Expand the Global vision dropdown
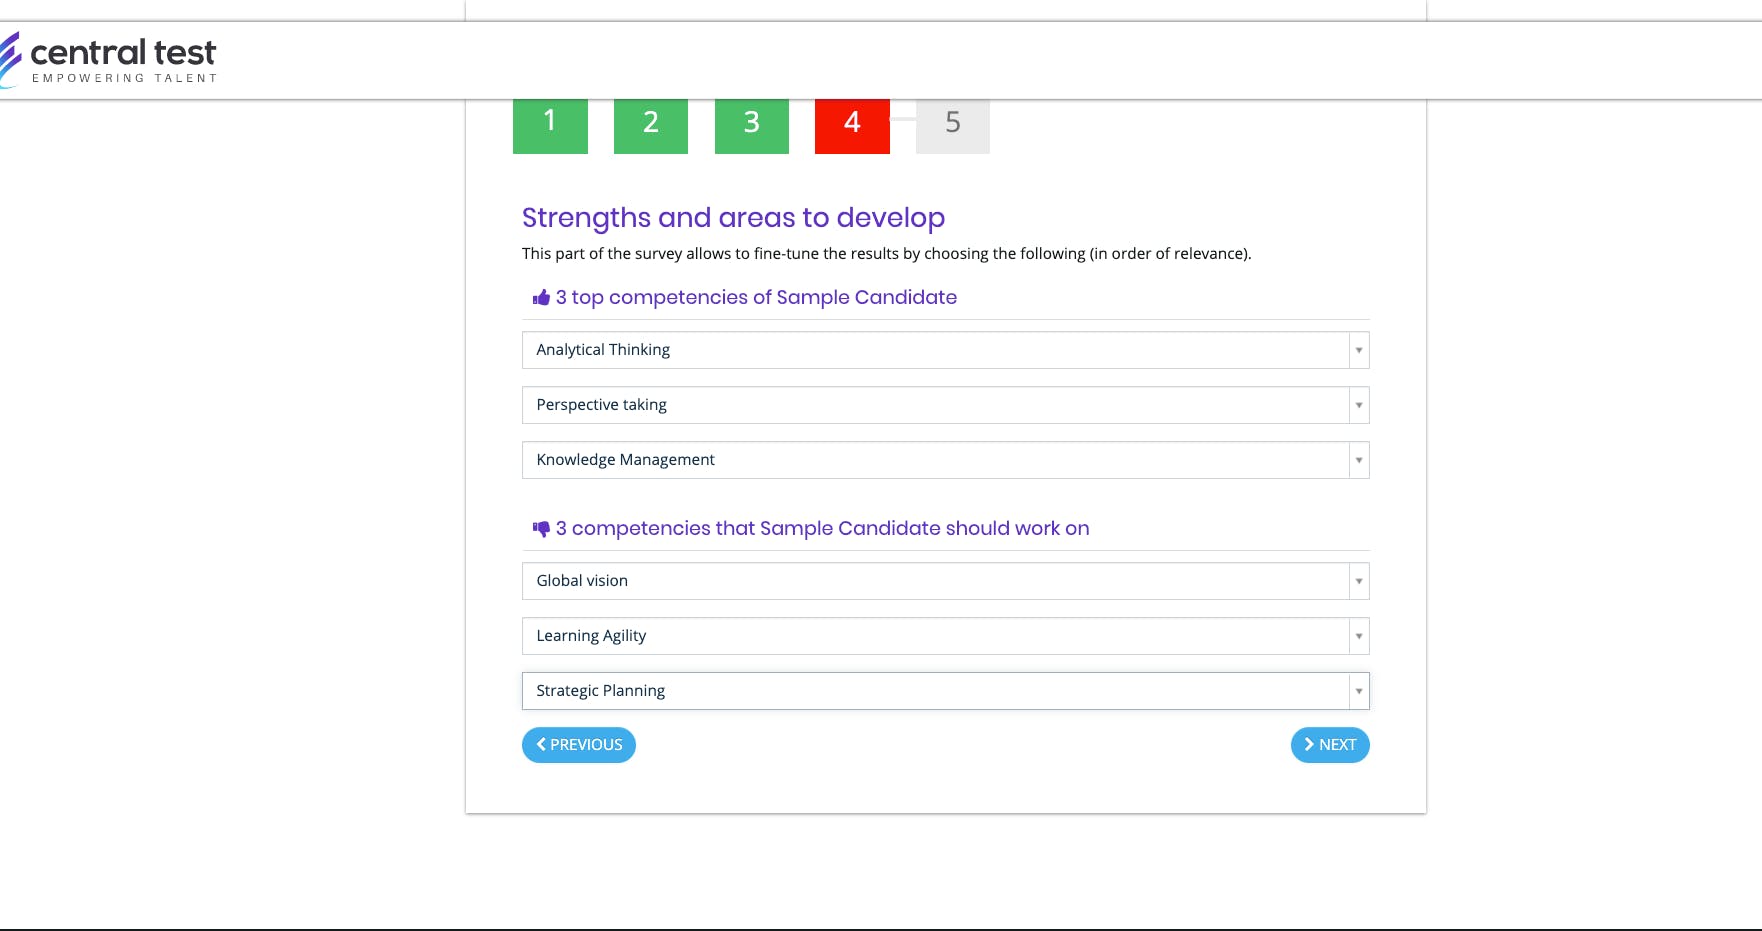The height and width of the screenshot is (931, 1762). pos(945,581)
